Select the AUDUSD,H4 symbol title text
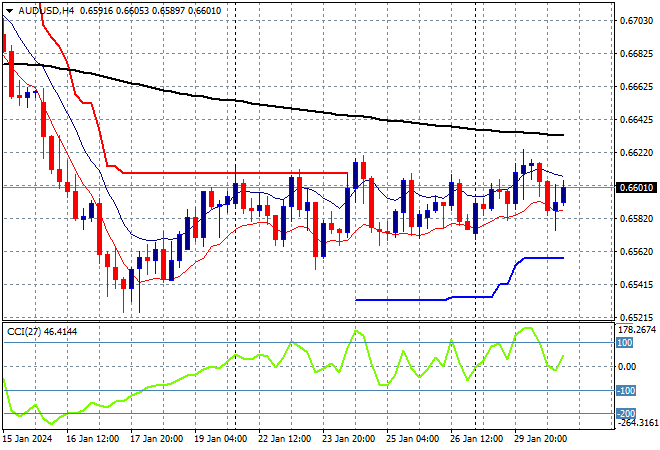This screenshot has width=660, height=450. pyautogui.click(x=46, y=11)
